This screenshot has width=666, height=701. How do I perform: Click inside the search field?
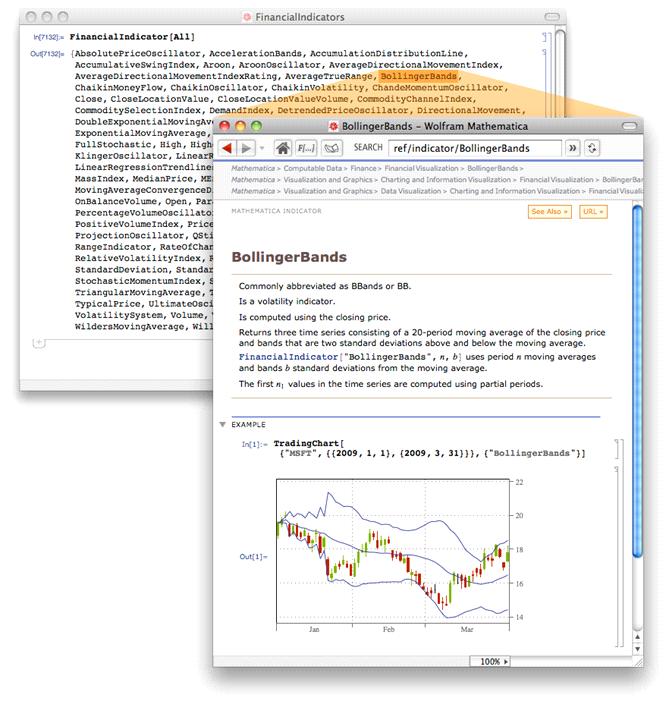coord(474,148)
